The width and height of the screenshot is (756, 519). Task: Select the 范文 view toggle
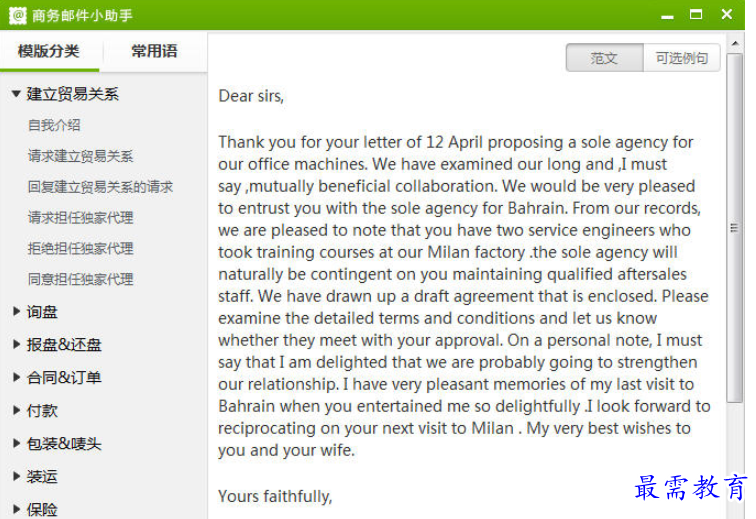604,58
